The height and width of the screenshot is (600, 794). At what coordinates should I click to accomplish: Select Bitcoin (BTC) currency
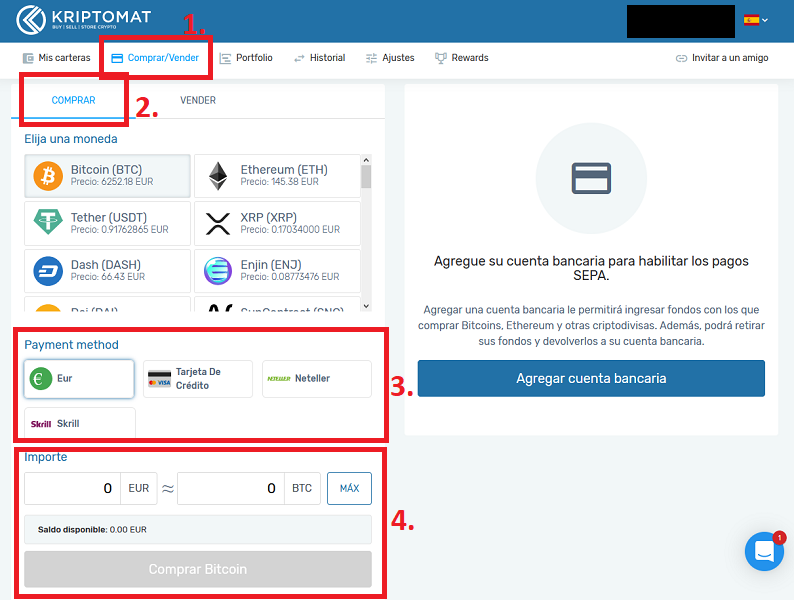click(x=107, y=176)
